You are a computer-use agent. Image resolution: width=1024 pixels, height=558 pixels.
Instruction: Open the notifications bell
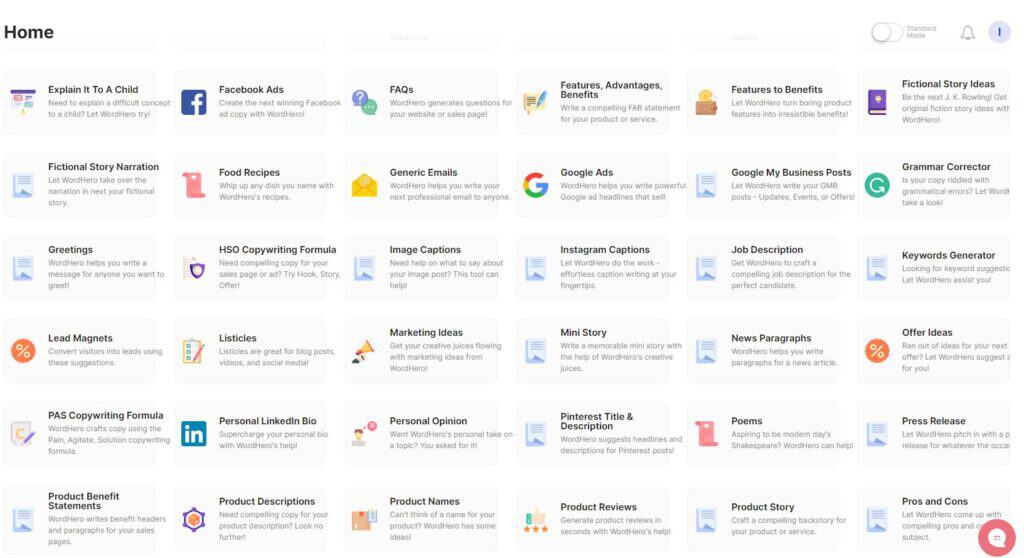click(x=967, y=33)
